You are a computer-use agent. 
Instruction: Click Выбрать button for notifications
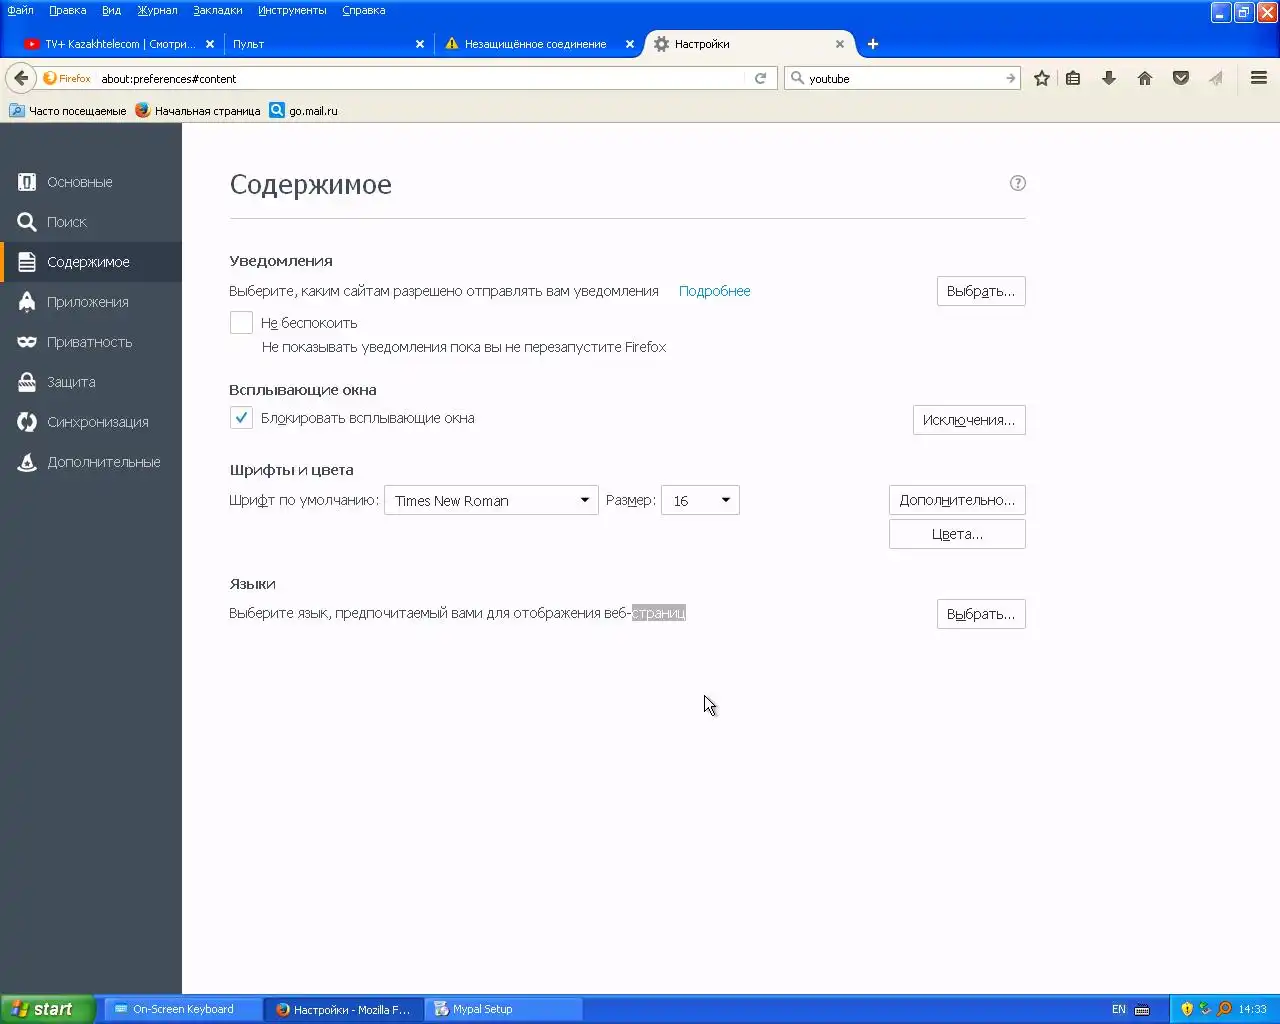pyautogui.click(x=981, y=291)
